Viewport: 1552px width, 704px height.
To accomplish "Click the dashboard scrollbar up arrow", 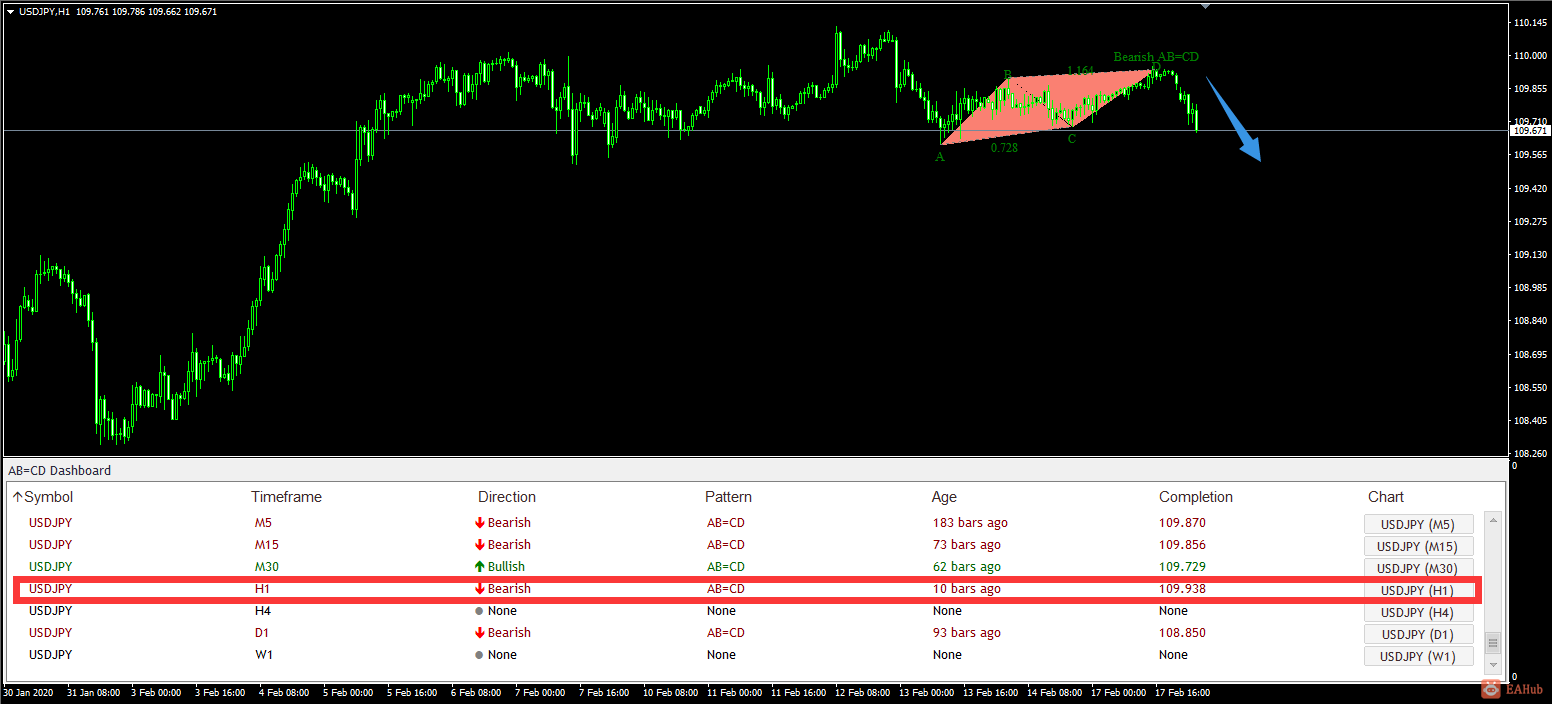I will point(1493,519).
